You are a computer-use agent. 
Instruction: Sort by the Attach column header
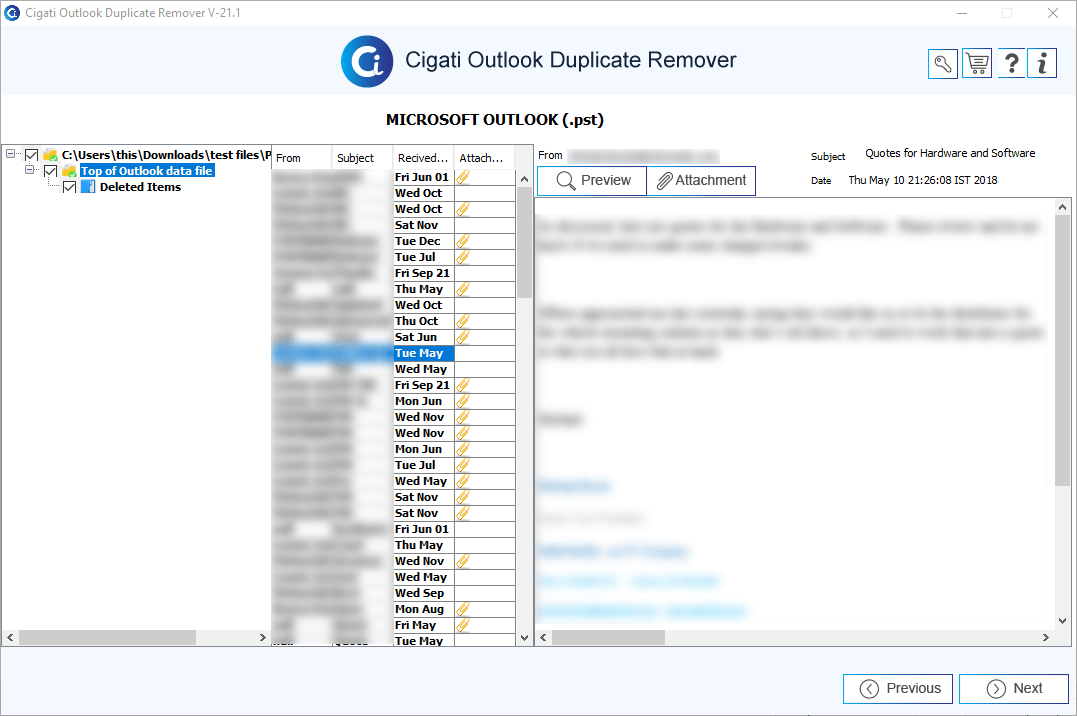(485, 158)
